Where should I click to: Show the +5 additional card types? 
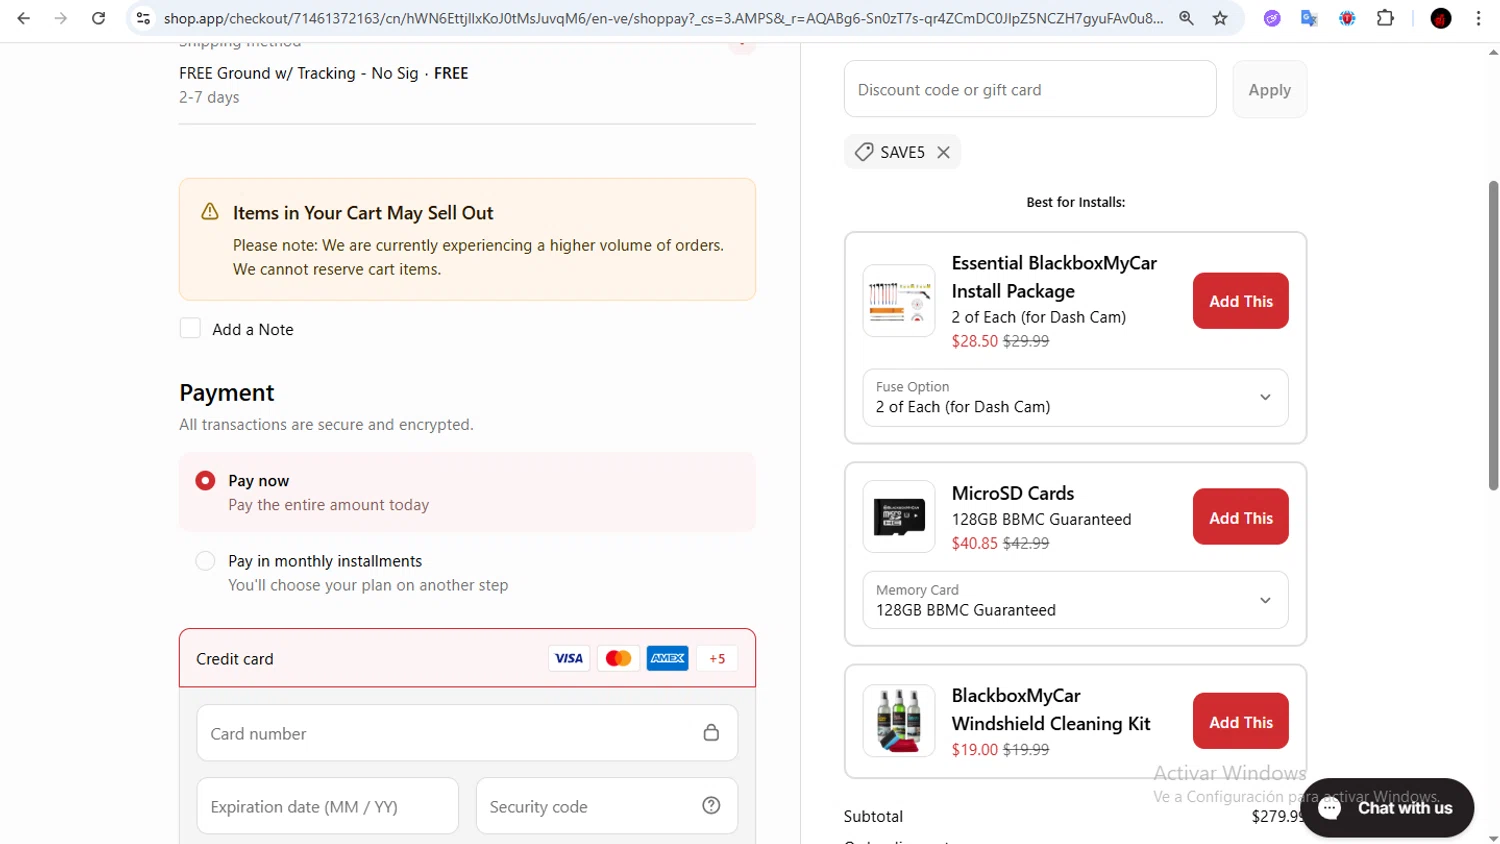[x=717, y=658]
